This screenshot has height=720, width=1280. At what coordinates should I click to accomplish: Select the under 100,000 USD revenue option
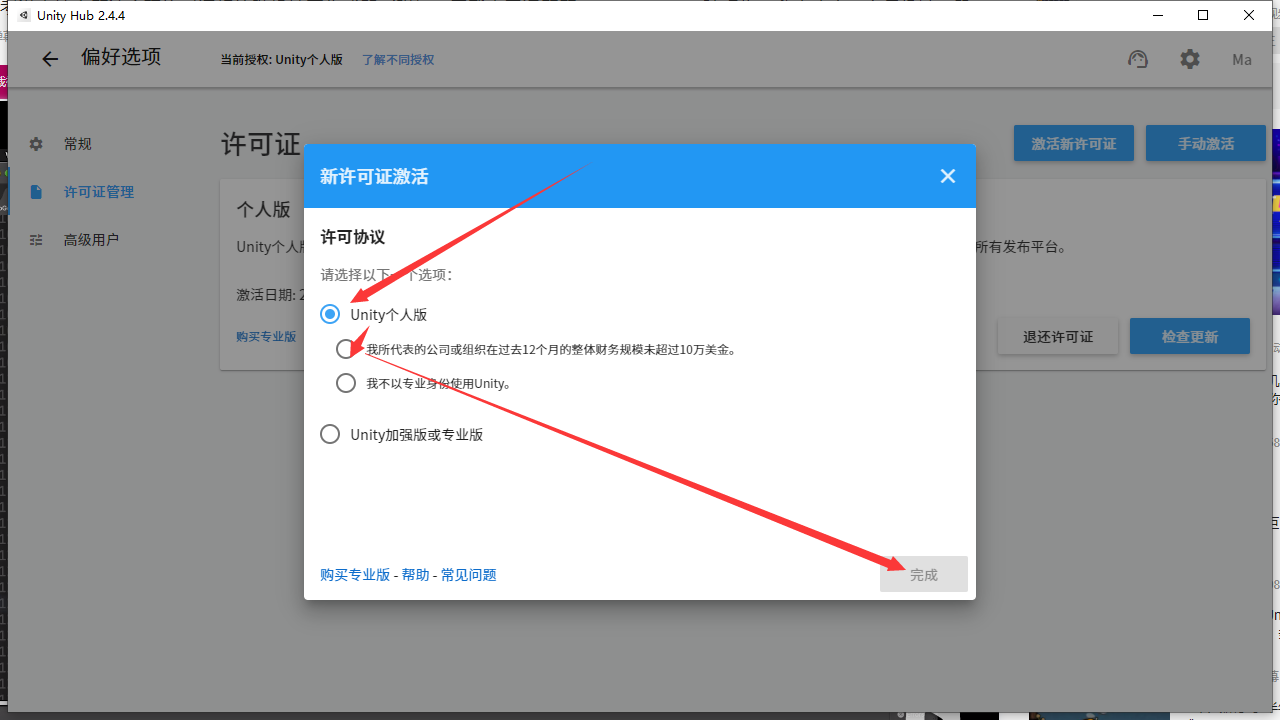click(346, 348)
